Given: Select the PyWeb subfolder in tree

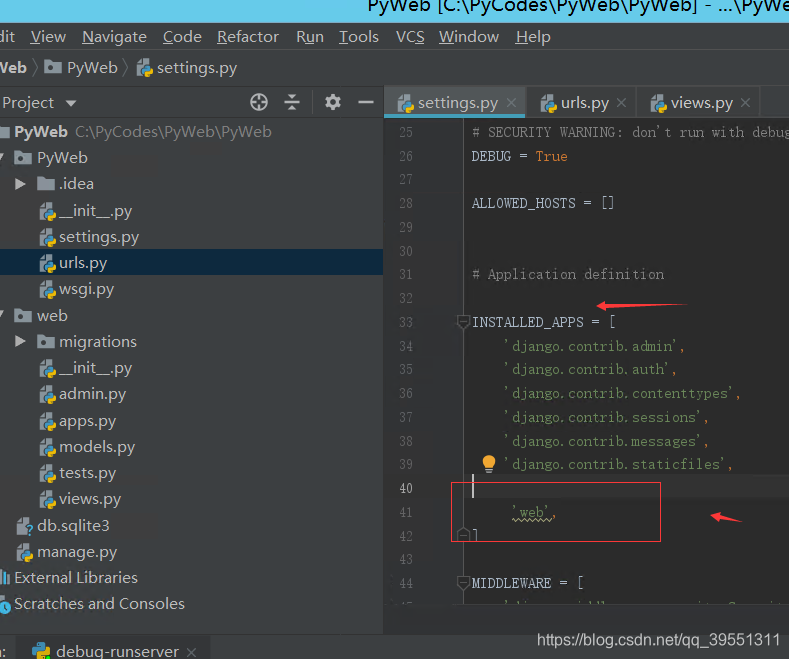Looking at the screenshot, I should click(x=191, y=158).
